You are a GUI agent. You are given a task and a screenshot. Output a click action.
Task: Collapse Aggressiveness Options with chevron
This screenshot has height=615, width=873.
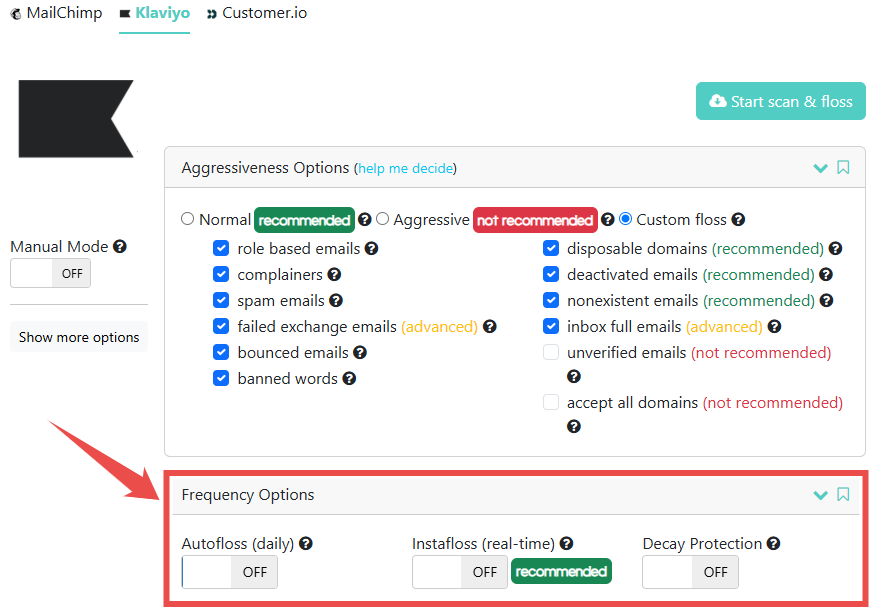click(x=820, y=168)
